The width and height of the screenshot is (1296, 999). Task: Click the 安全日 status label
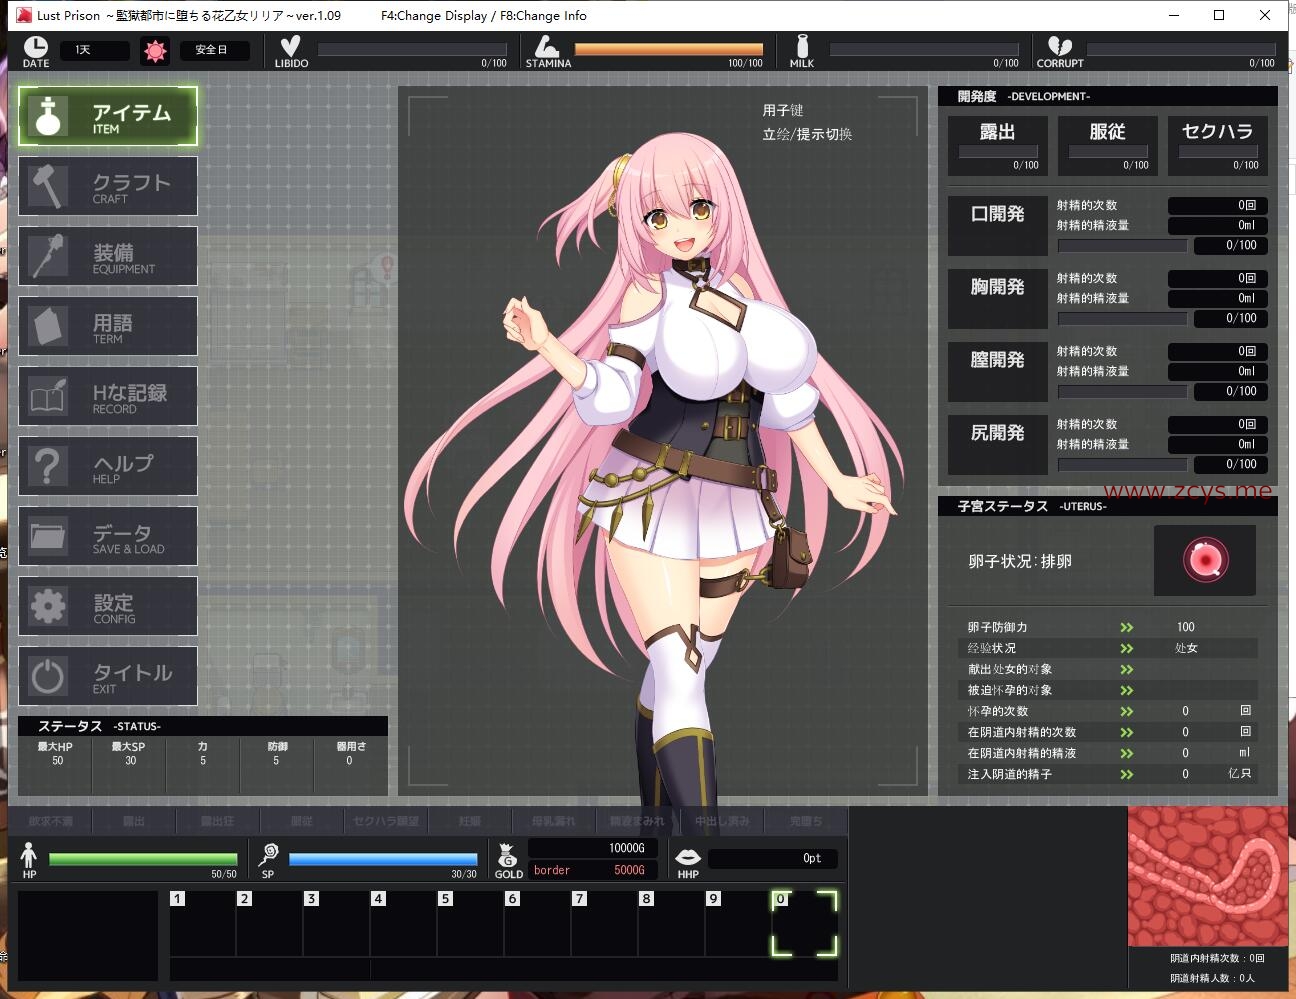pos(215,50)
